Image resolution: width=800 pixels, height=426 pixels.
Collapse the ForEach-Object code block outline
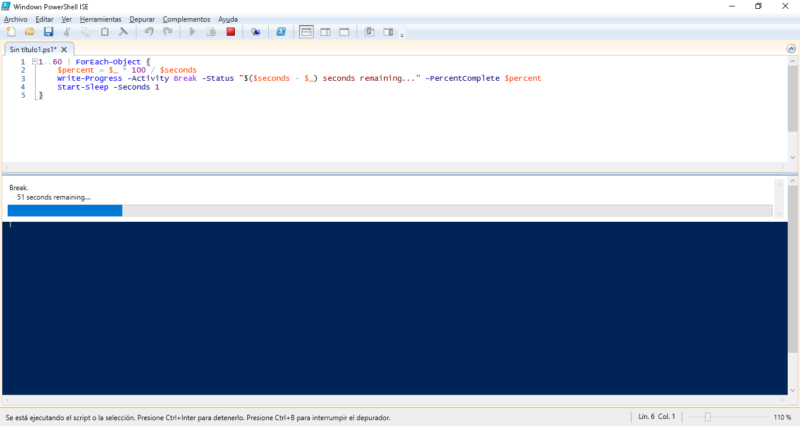34,62
